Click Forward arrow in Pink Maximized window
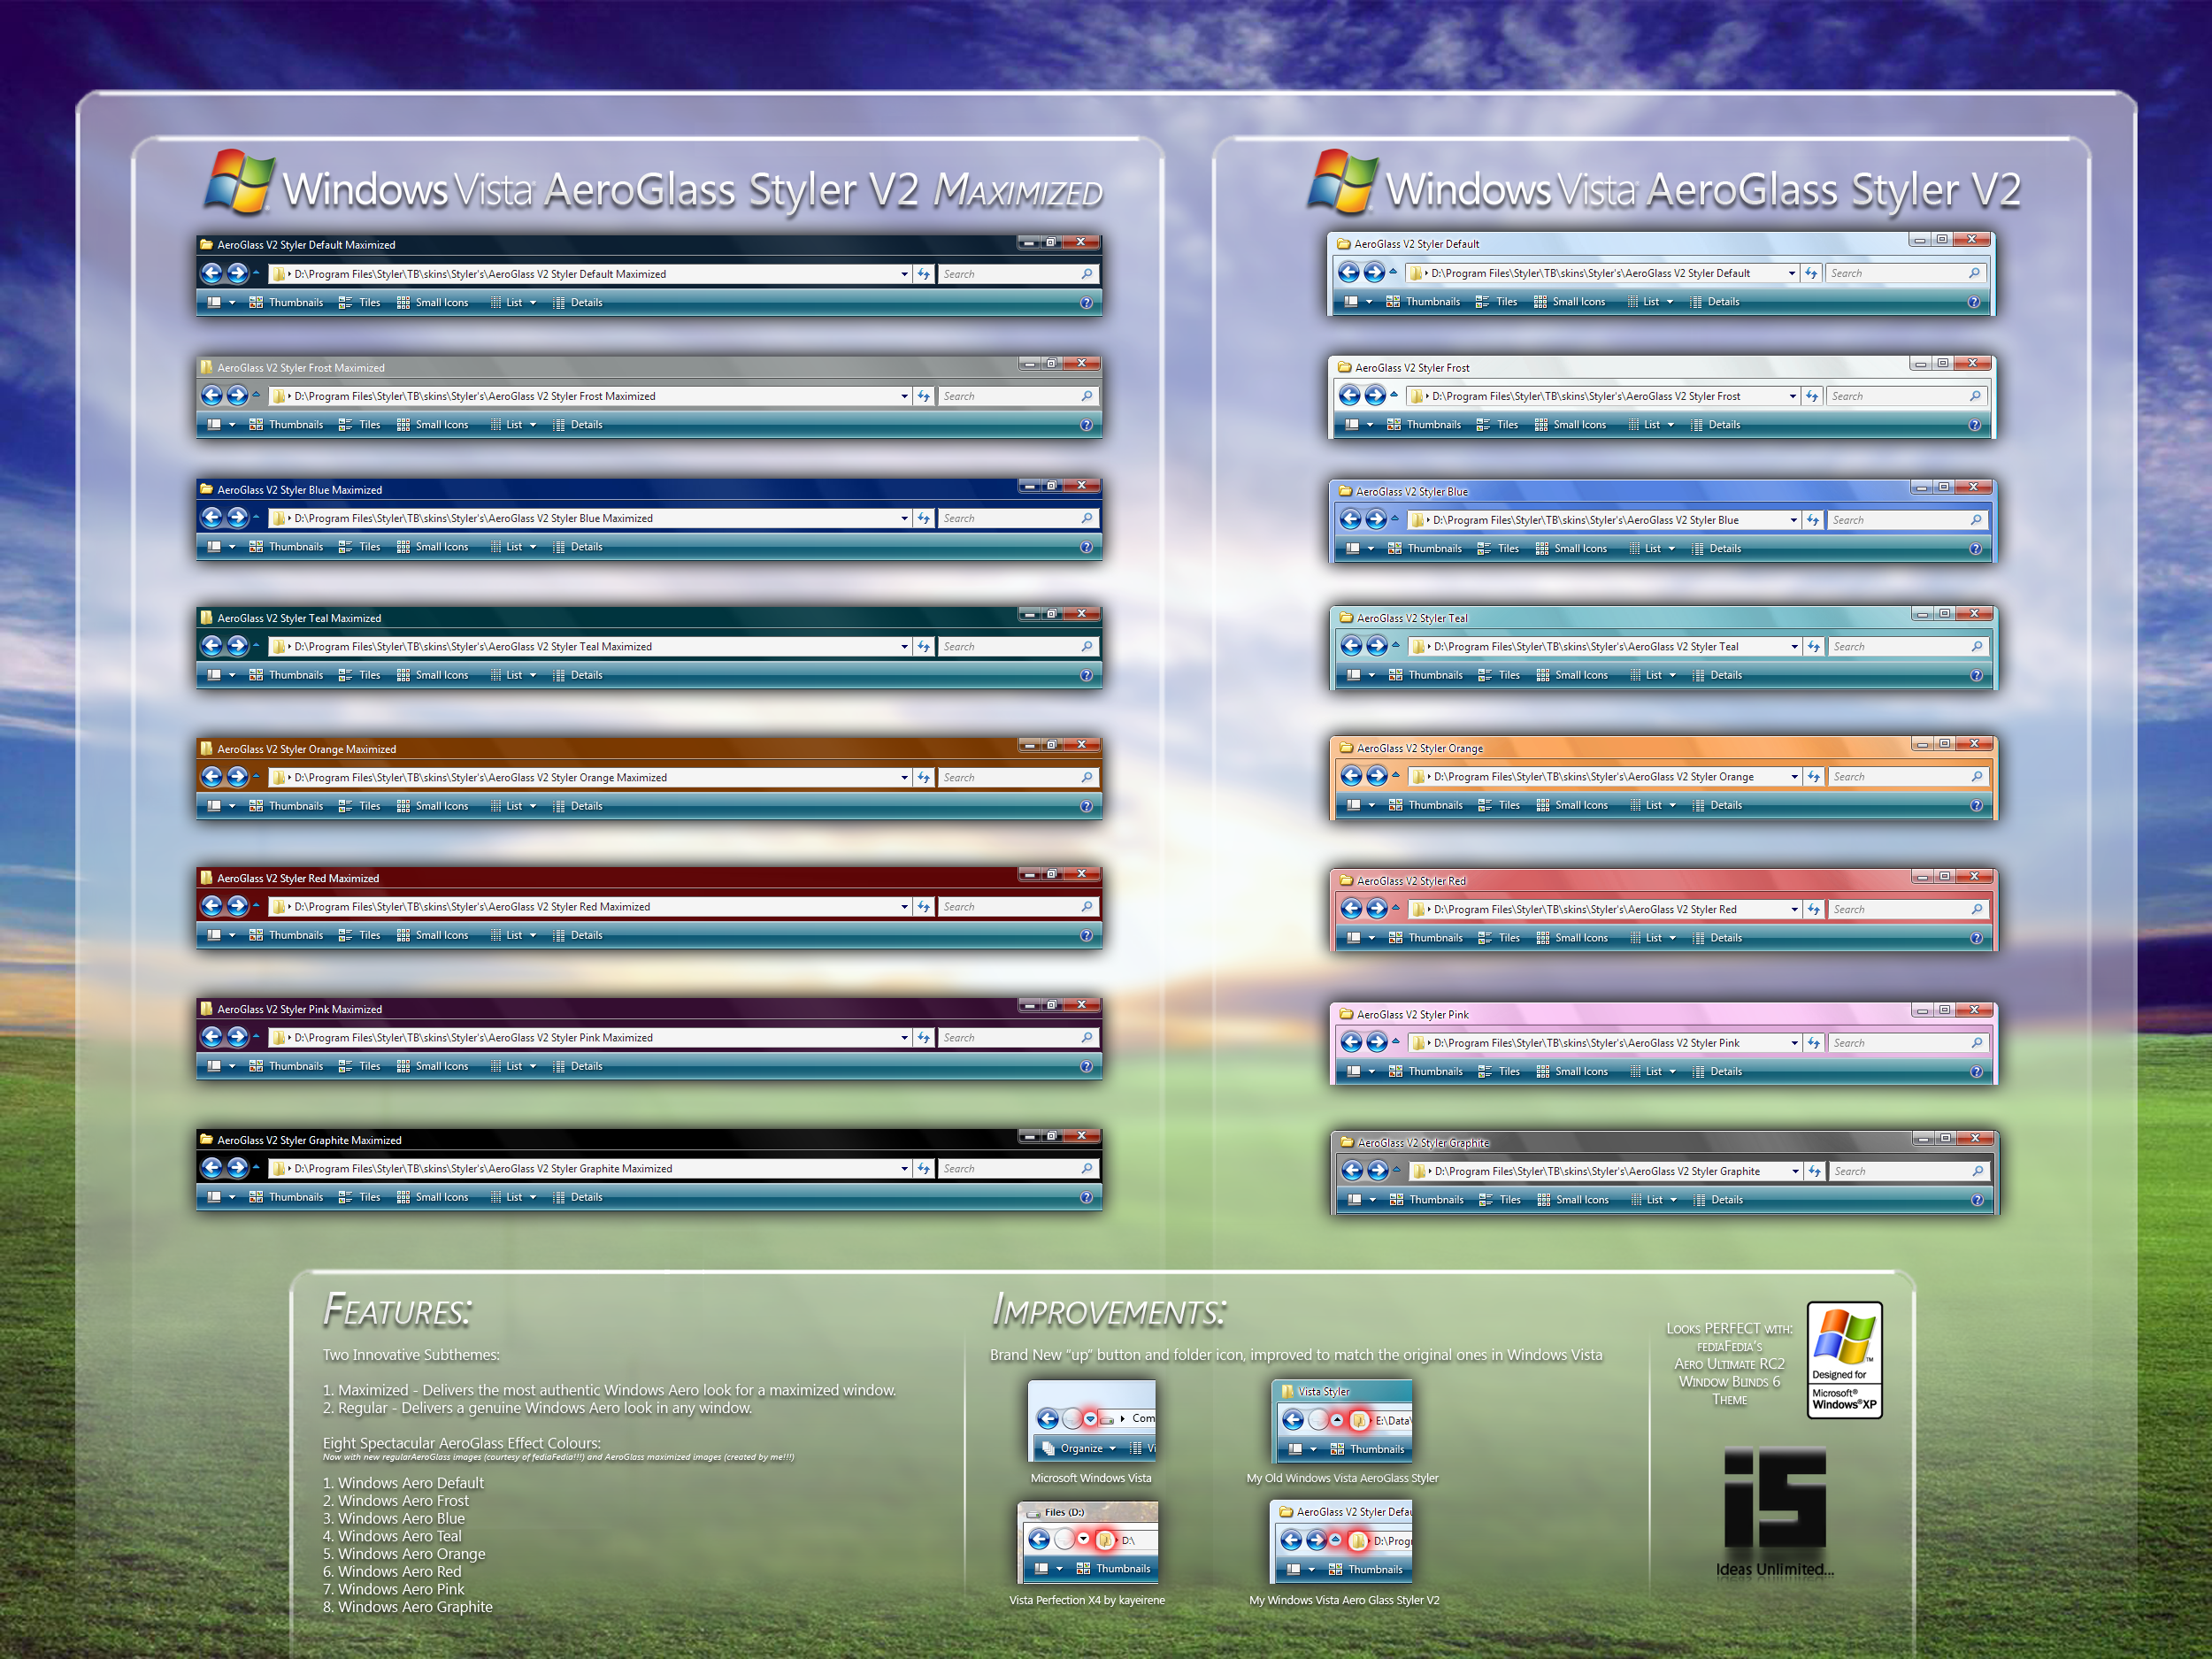 click(237, 1037)
